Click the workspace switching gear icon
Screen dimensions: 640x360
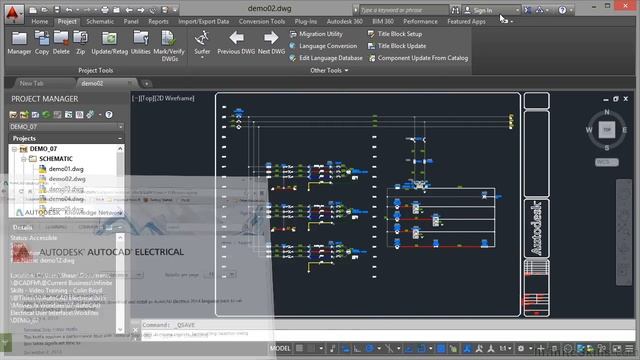click(x=521, y=349)
